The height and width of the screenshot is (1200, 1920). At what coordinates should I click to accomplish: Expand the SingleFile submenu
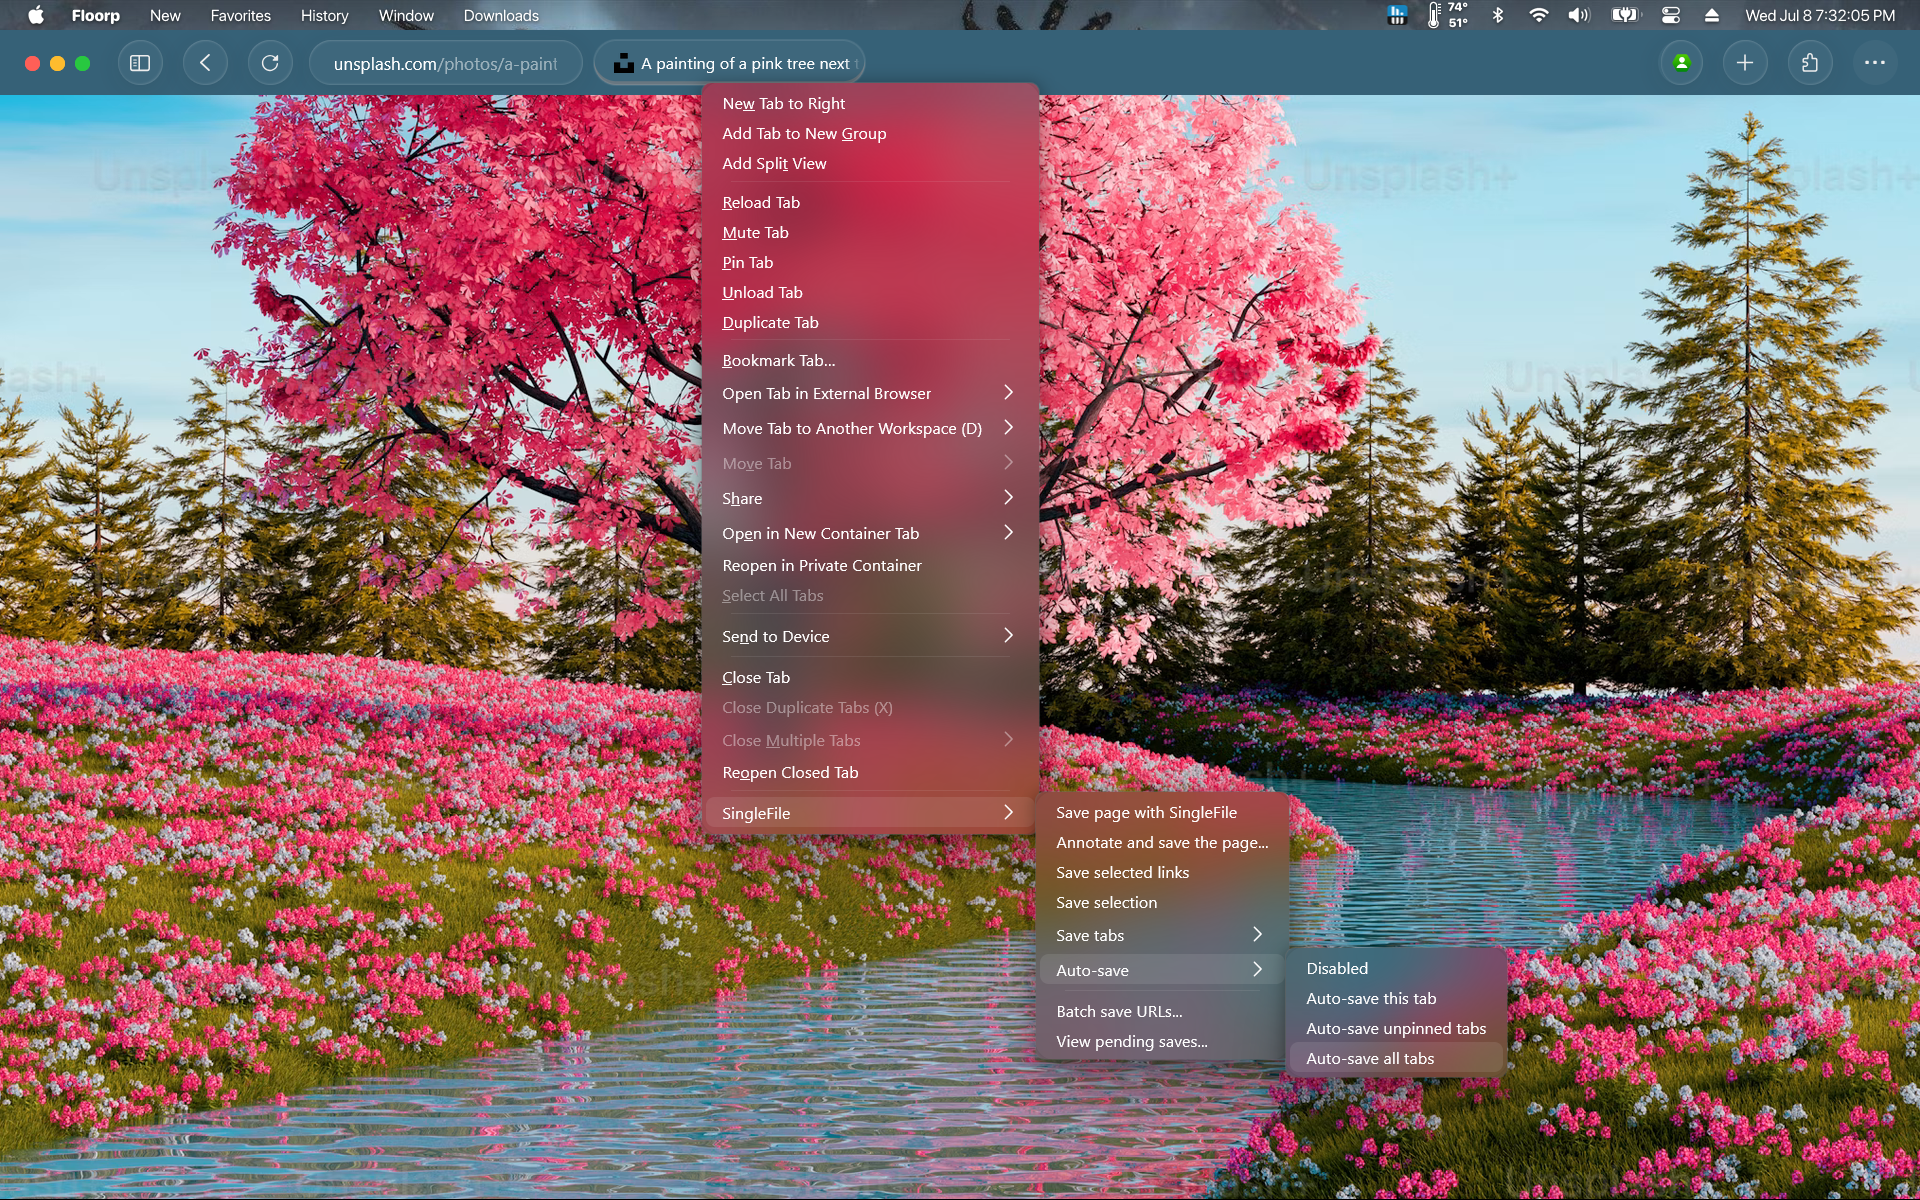[x=870, y=813]
